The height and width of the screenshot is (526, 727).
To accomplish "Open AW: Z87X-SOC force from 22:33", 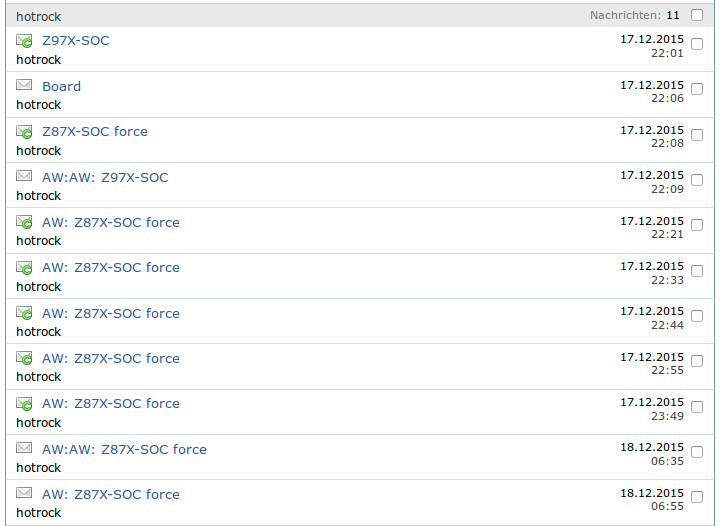I will click(111, 268).
